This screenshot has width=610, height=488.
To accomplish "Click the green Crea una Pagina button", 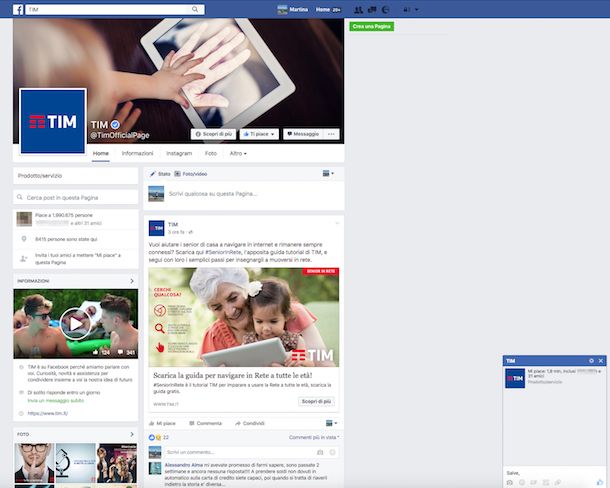I will [372, 26].
